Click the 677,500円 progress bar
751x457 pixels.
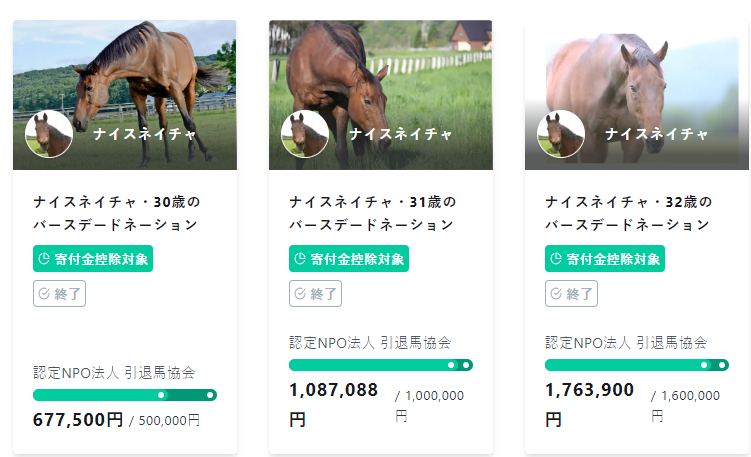tap(125, 395)
